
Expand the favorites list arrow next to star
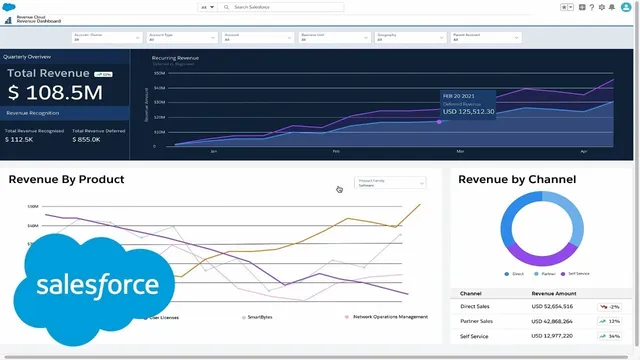coord(571,7)
